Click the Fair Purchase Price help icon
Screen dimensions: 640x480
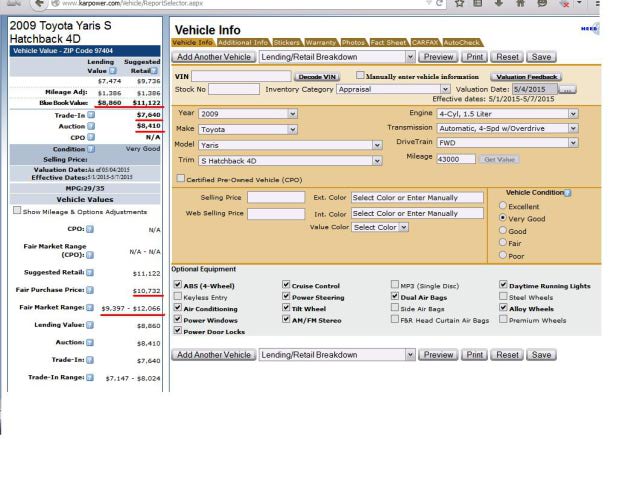[90, 290]
